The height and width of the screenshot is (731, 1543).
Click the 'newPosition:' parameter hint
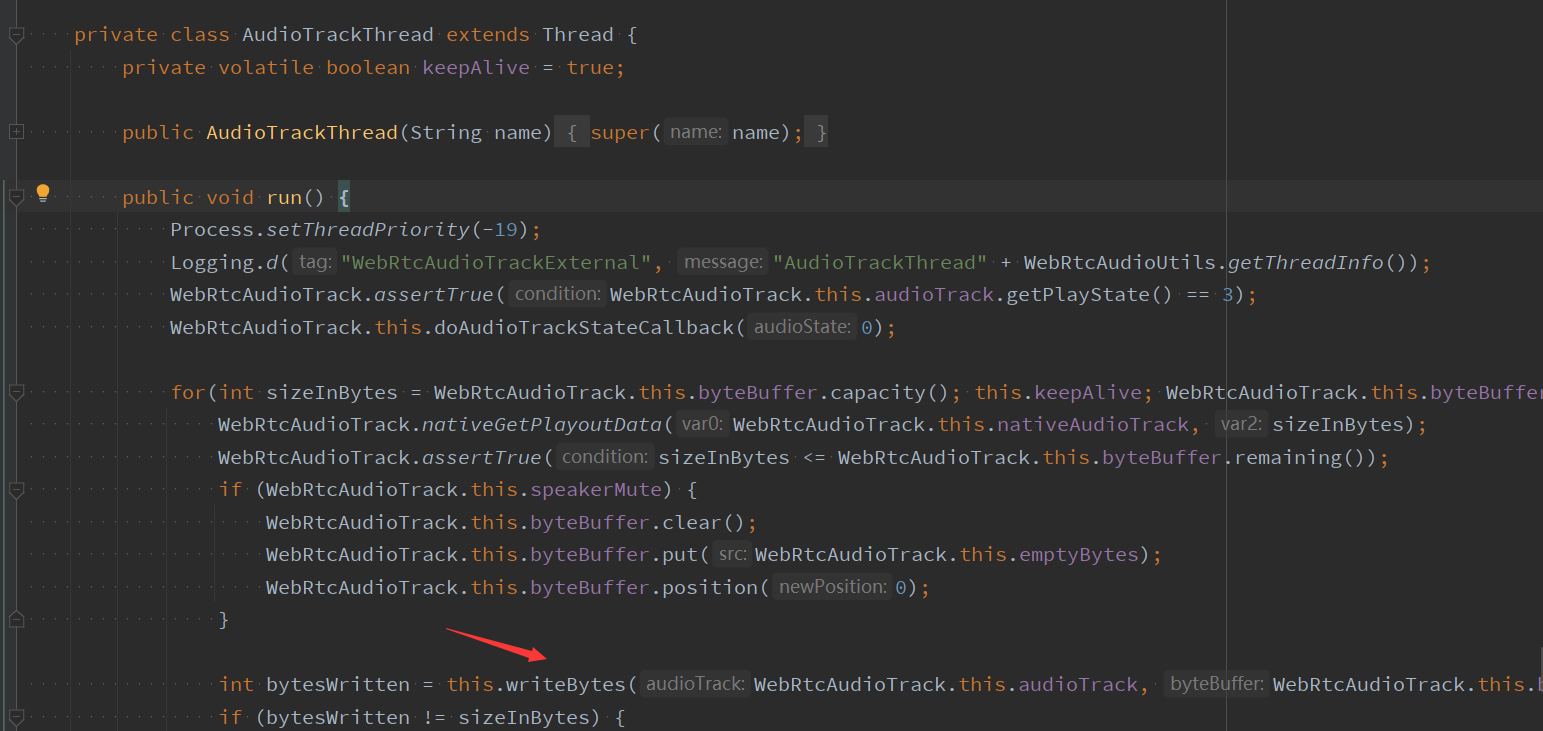(x=832, y=587)
